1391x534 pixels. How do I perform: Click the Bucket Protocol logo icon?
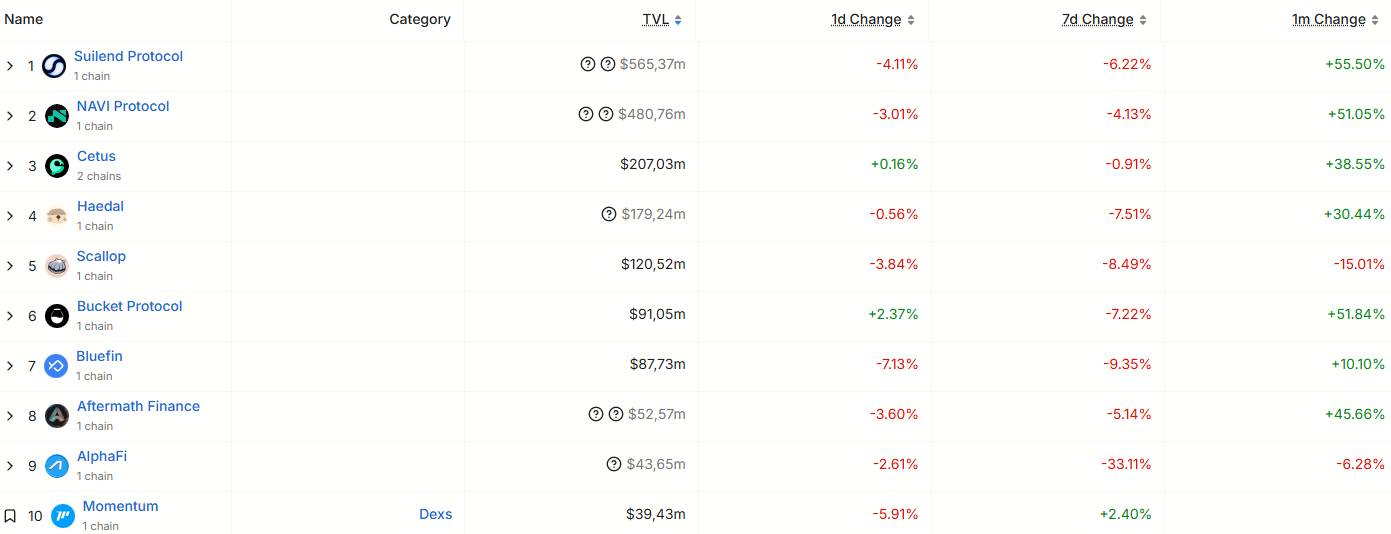coord(57,316)
